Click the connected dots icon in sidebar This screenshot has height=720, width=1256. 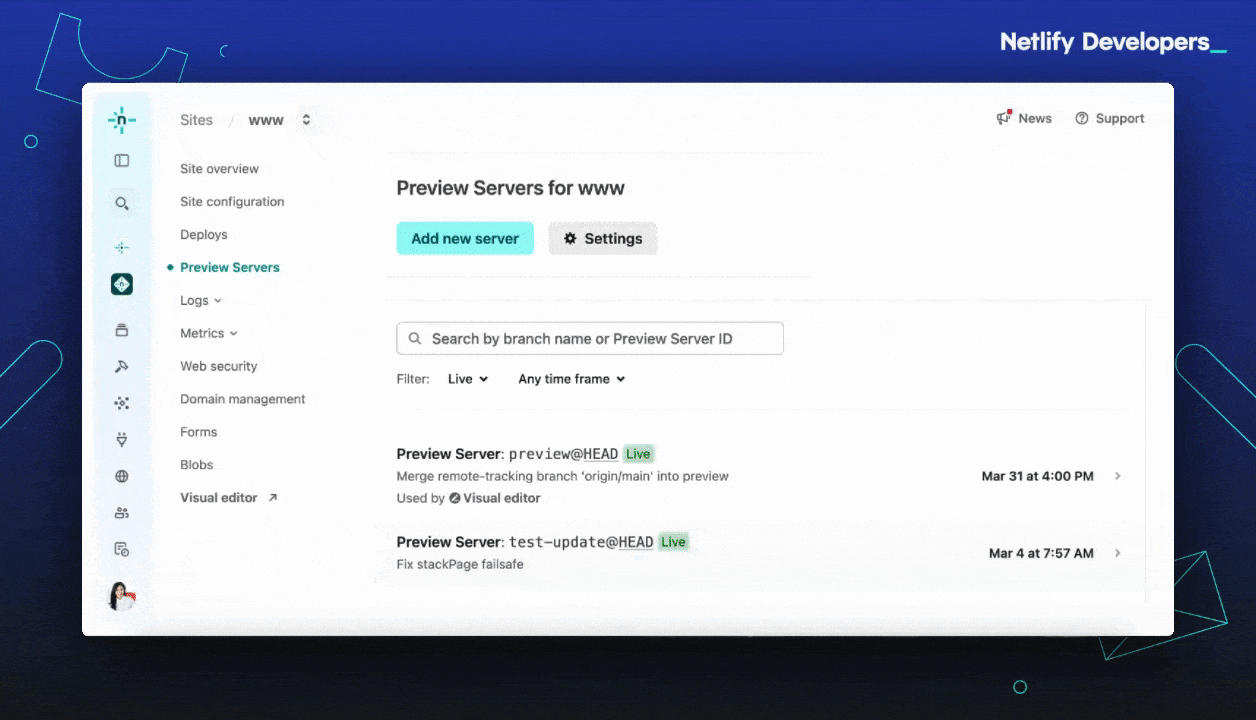[121, 403]
